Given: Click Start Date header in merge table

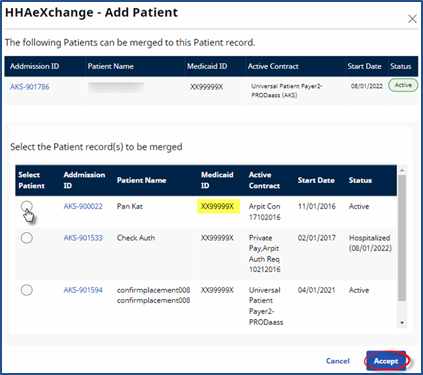Looking at the screenshot, I should [316, 180].
